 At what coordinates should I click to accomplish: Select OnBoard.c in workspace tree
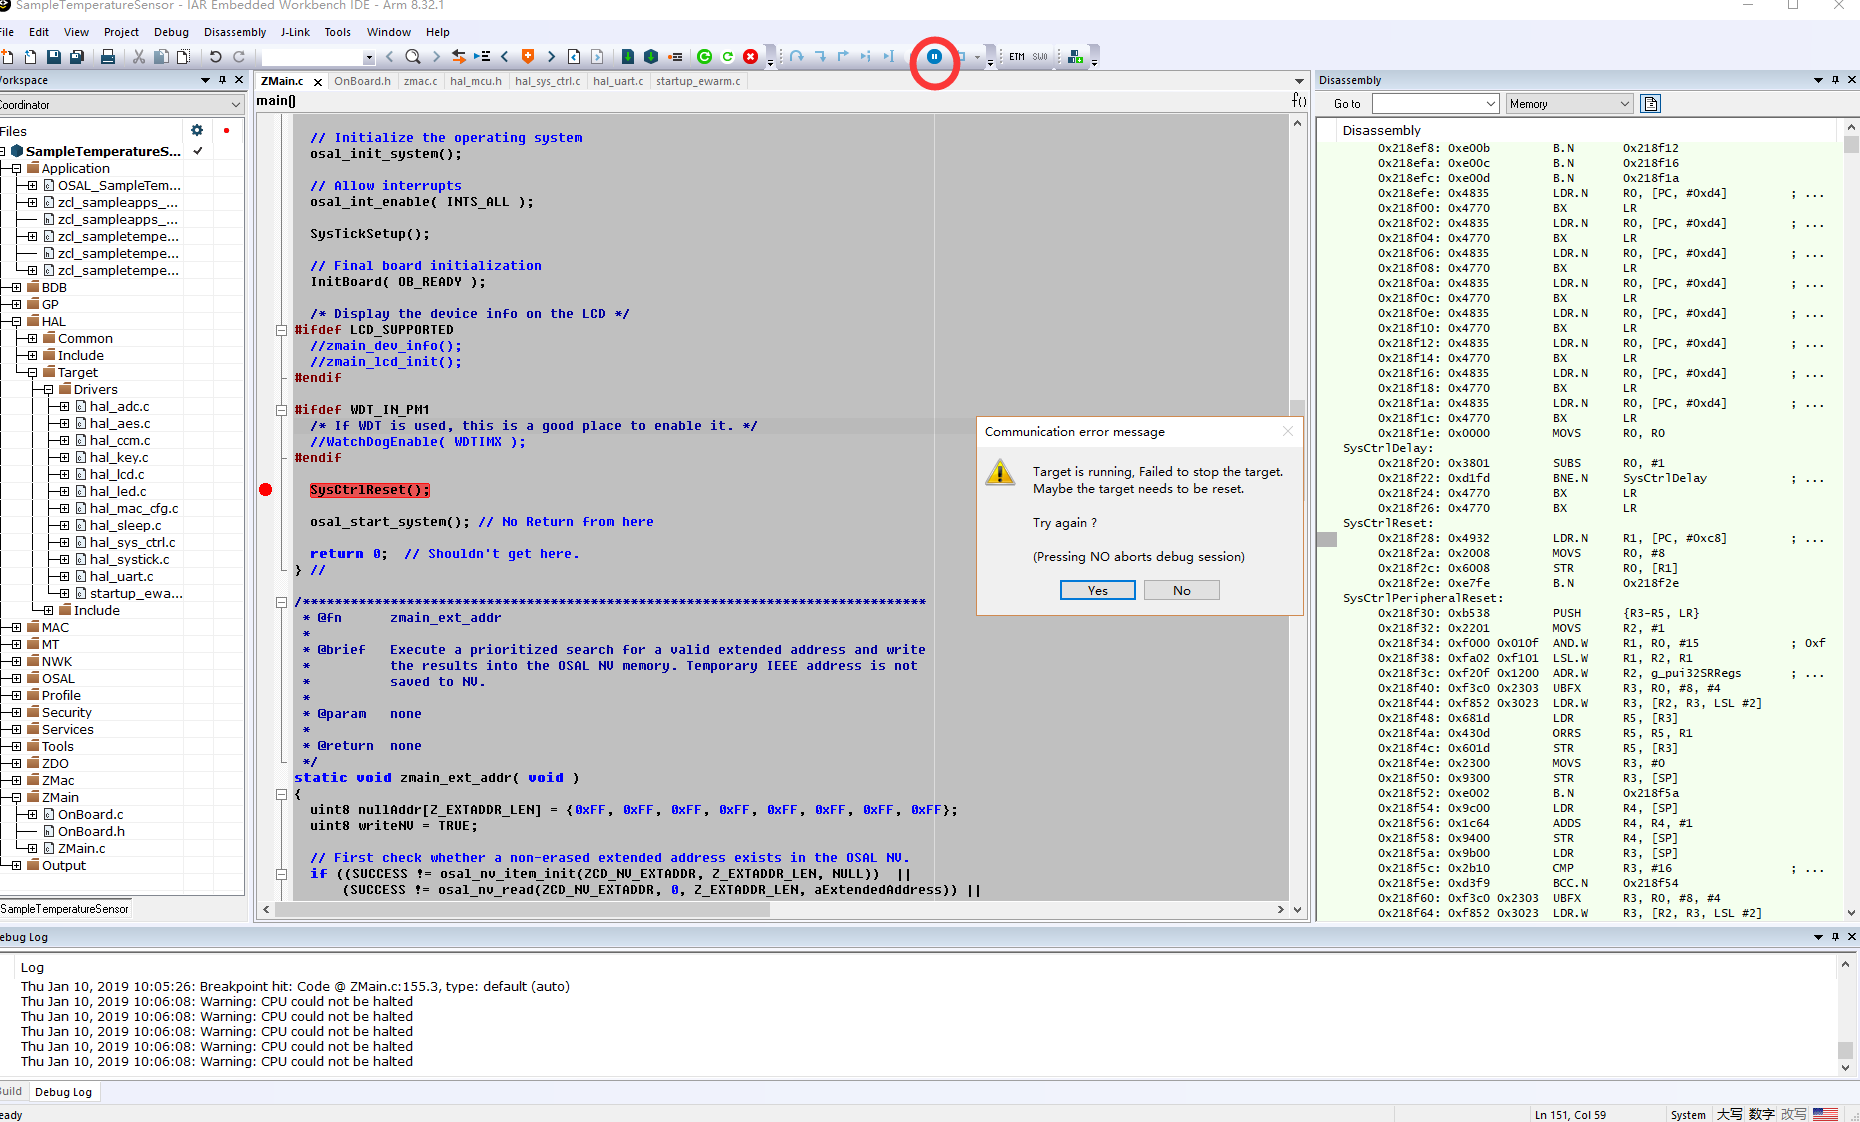pyautogui.click(x=90, y=815)
